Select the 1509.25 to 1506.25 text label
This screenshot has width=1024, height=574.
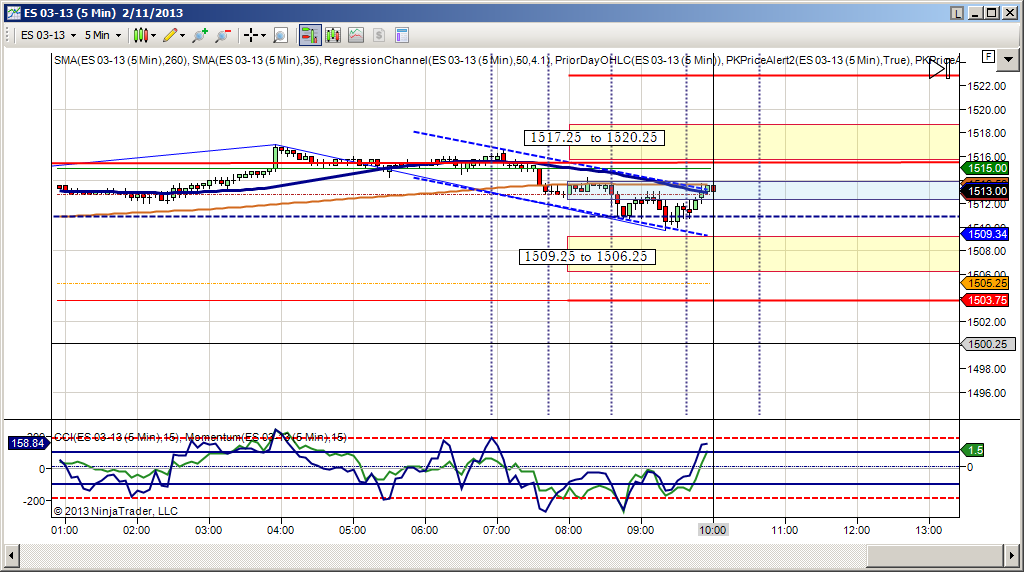(x=587, y=257)
